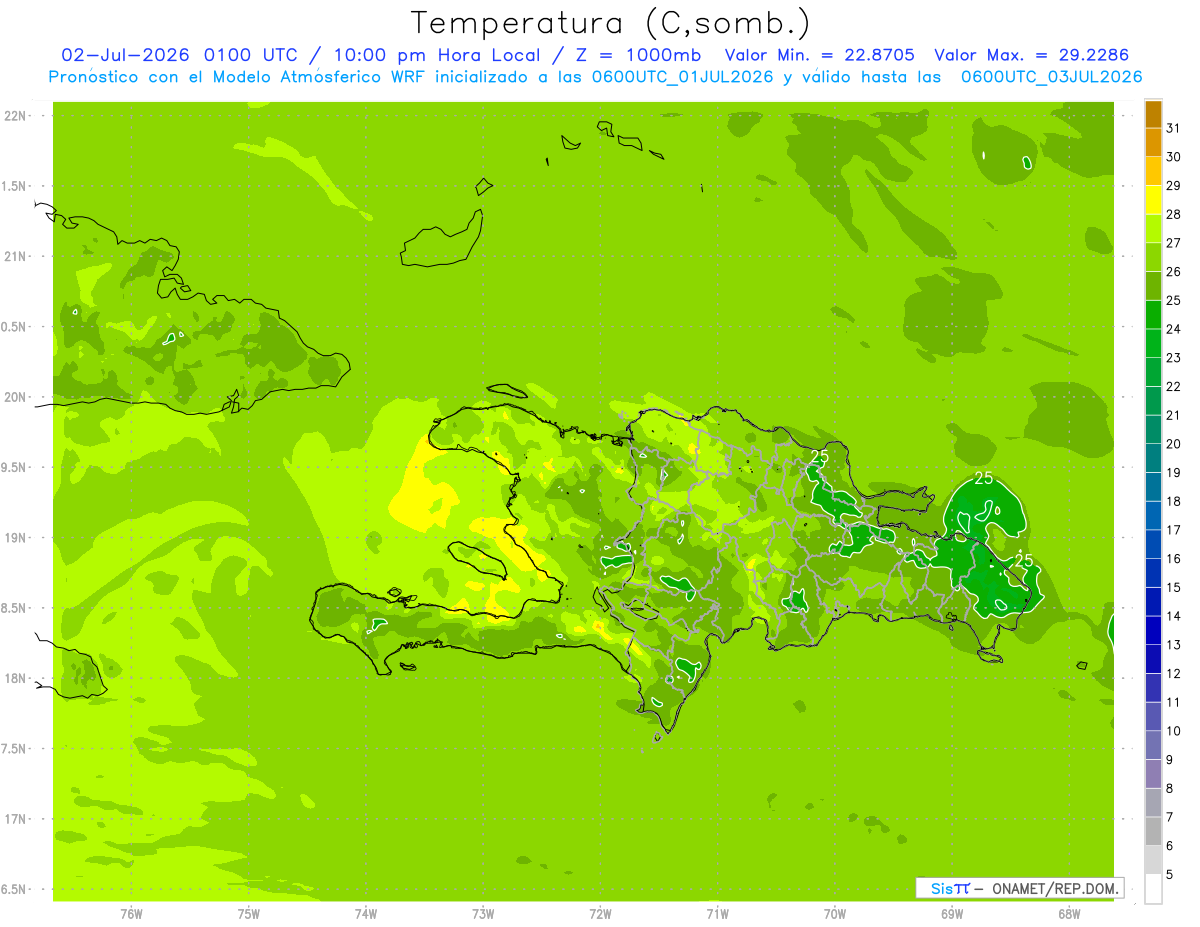Click the "17N" latitude label
Viewport: 1200px width, 927px height.
(x=17, y=819)
